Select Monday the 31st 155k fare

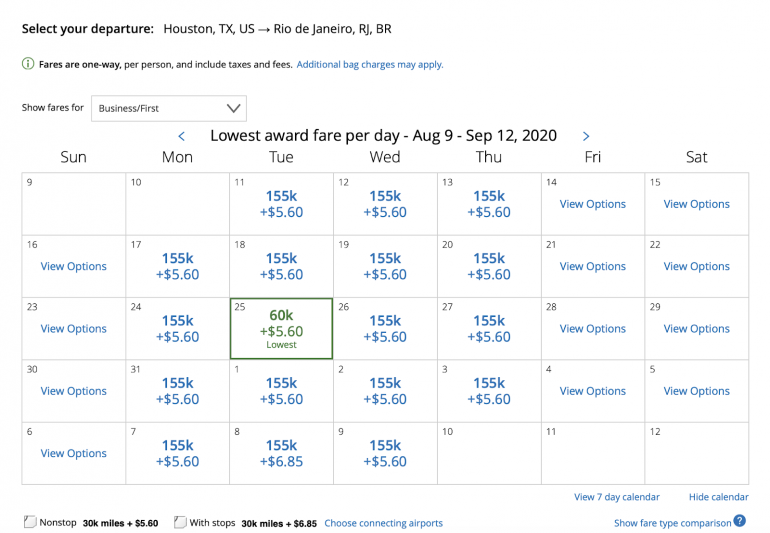pos(178,391)
